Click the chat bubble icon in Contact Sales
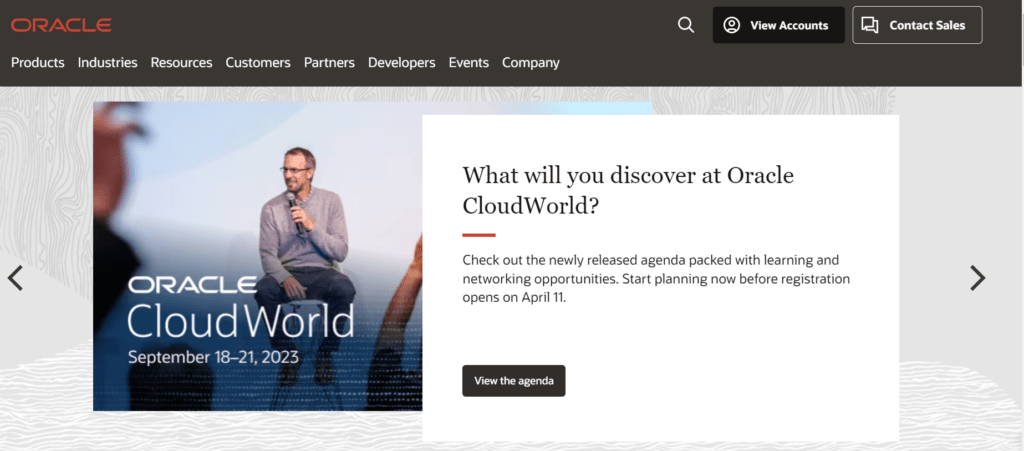1024x451 pixels. tap(870, 25)
